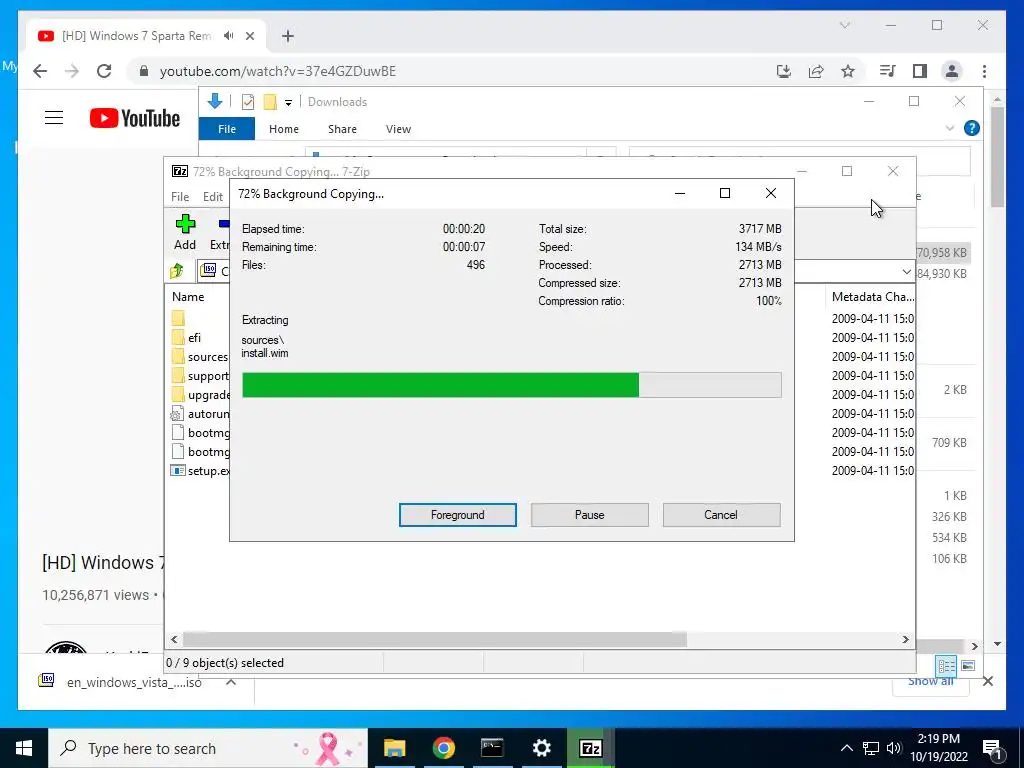Reload the YouTube page
This screenshot has width=1024, height=768.
tap(104, 71)
